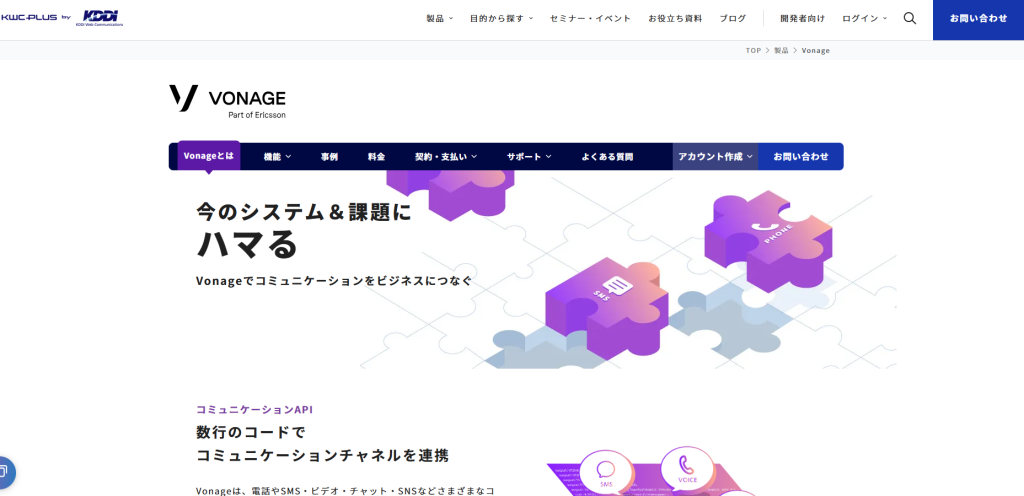The image size is (1024, 496).
Task: Click the PHONE puzzle piece graphic
Action: [x=769, y=240]
